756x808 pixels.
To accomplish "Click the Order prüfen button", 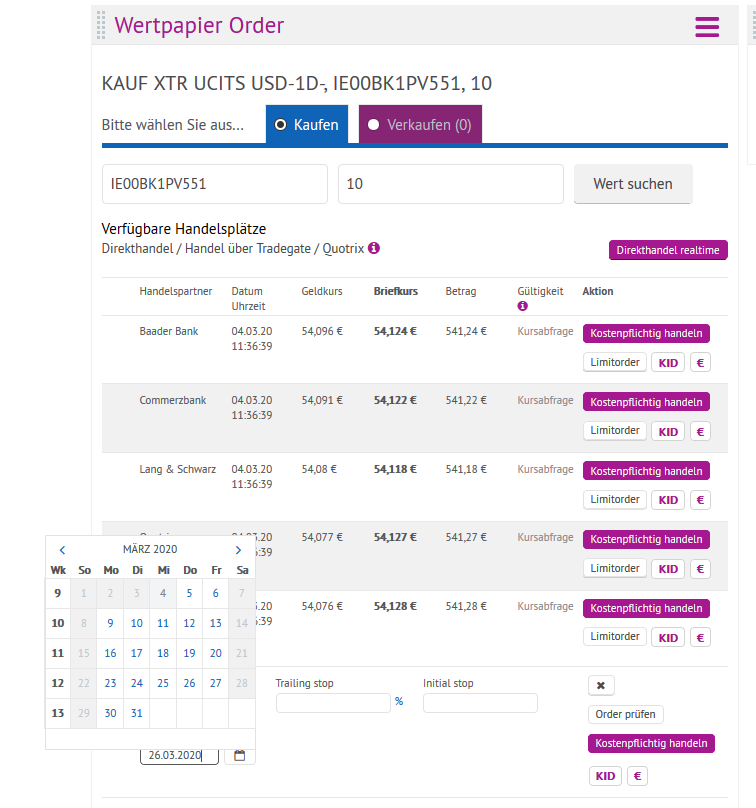I will (x=625, y=714).
